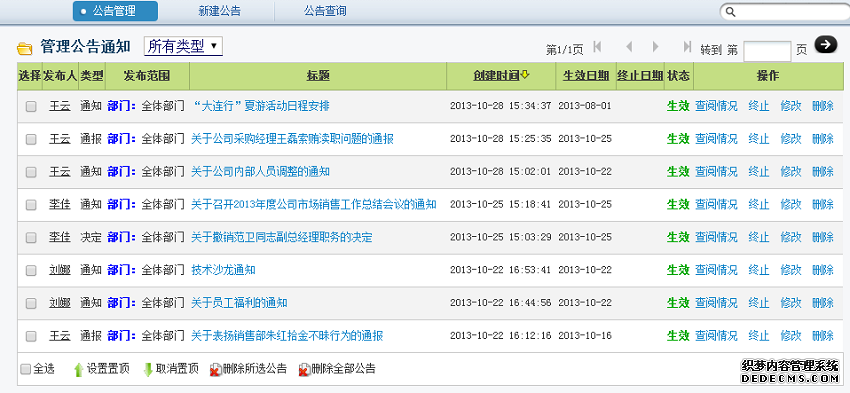850x393 pixels.
Task: Select checkbox for 技术沙龙通知 row
Action: pos(31,270)
